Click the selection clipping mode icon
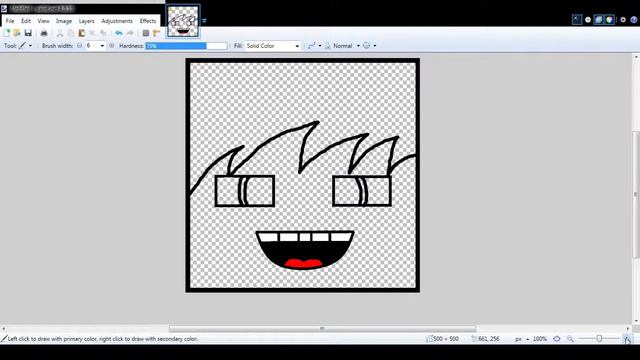The height and width of the screenshot is (360, 640). [x=367, y=46]
